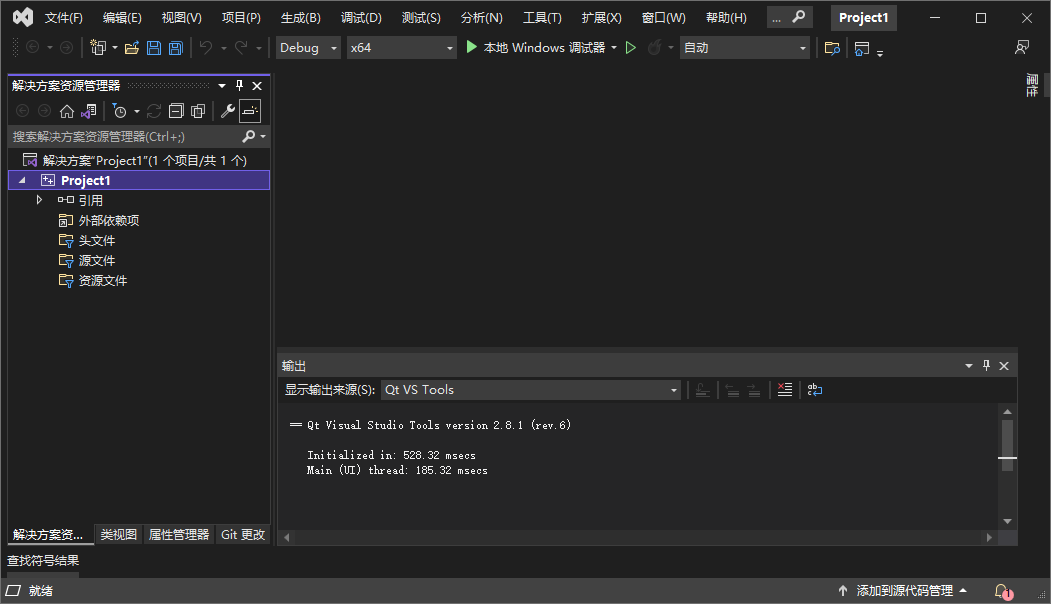The image size is (1051, 604).
Task: Open the 调试 menu
Action: point(362,16)
